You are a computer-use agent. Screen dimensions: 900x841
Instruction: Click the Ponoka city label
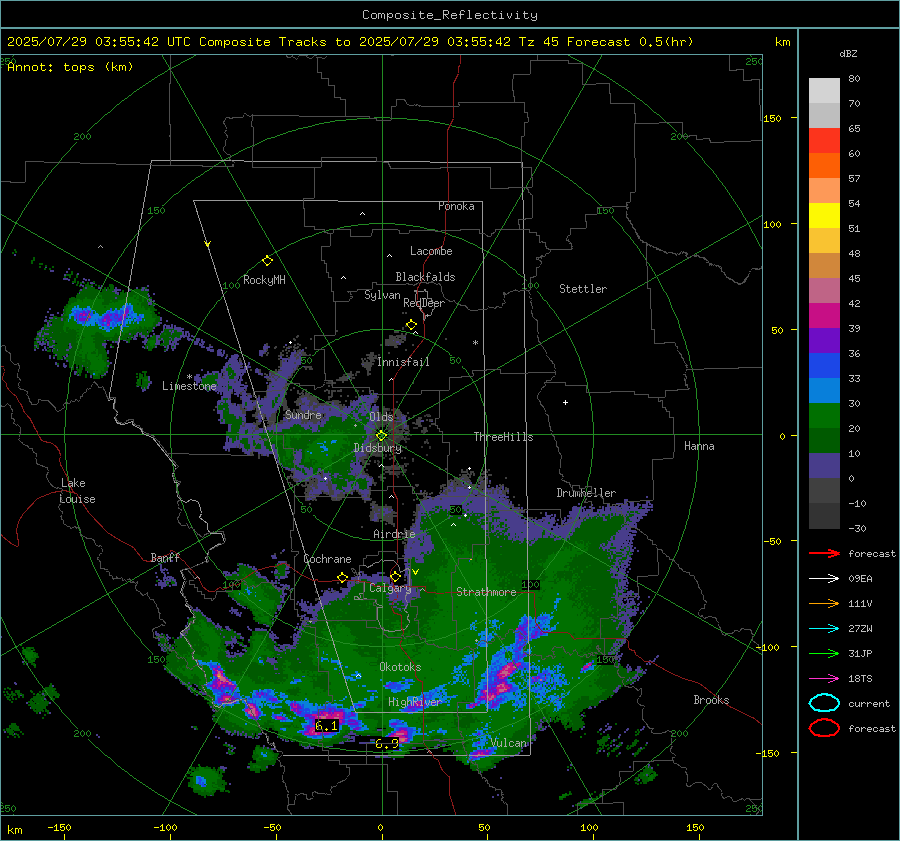[x=456, y=206]
